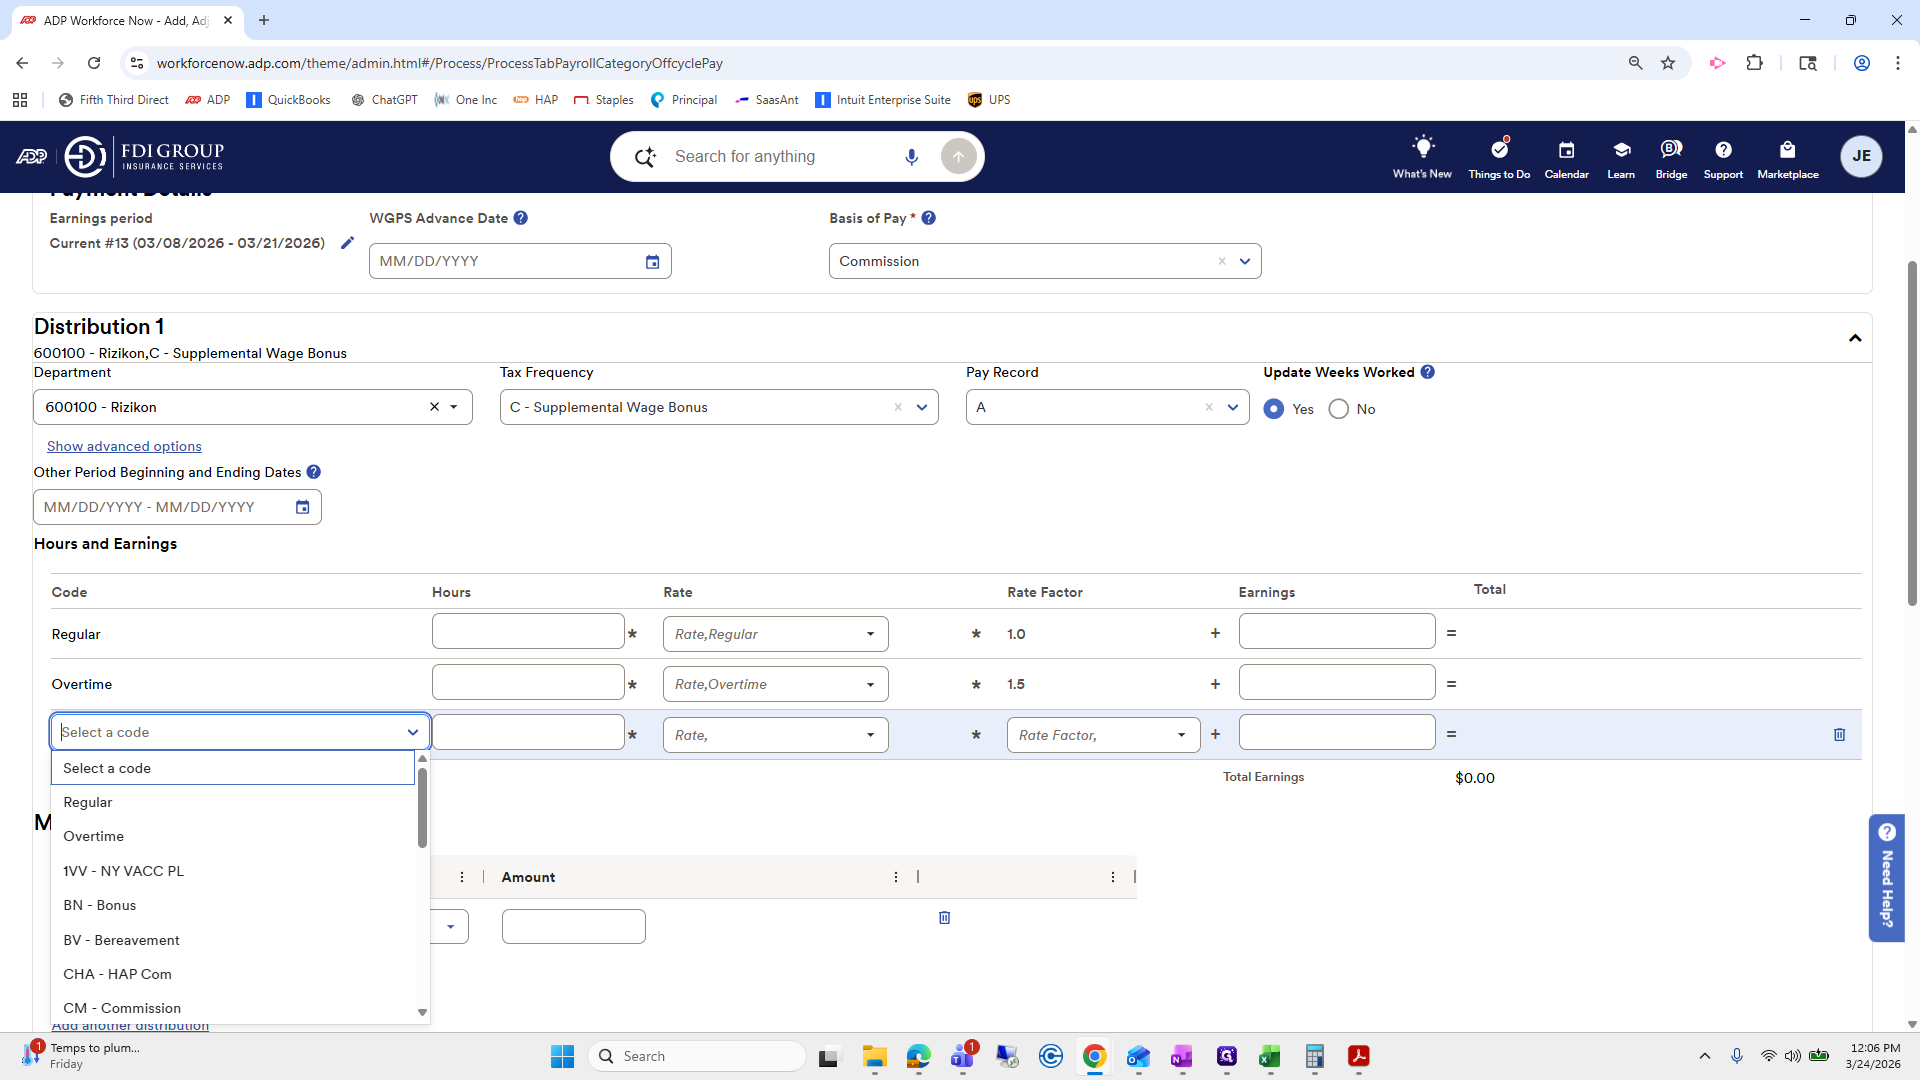Image resolution: width=1920 pixels, height=1080 pixels.
Task: Open Things to Do checklist icon
Action: pyautogui.click(x=1498, y=150)
